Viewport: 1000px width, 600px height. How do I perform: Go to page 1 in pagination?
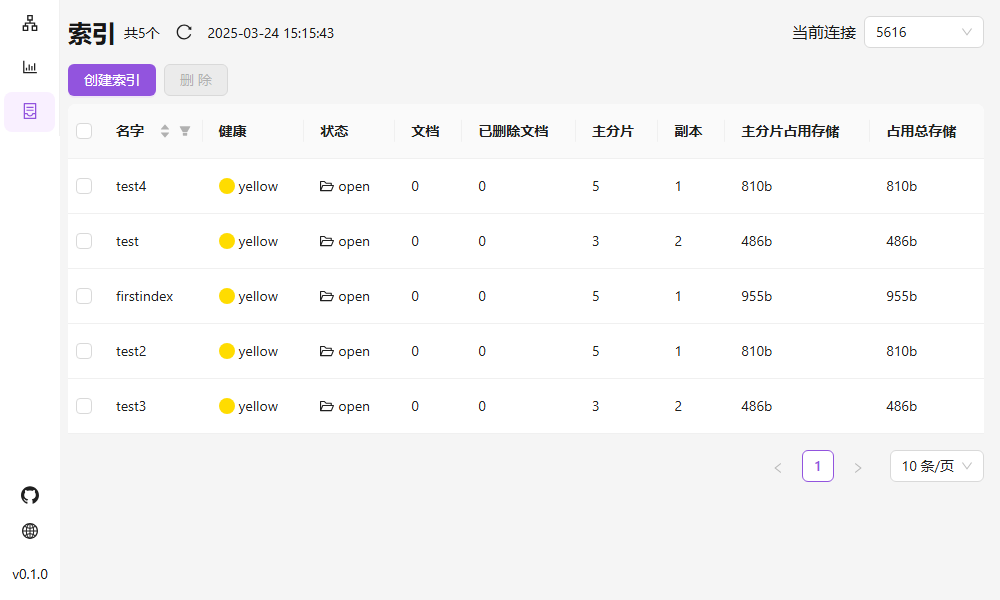click(817, 466)
